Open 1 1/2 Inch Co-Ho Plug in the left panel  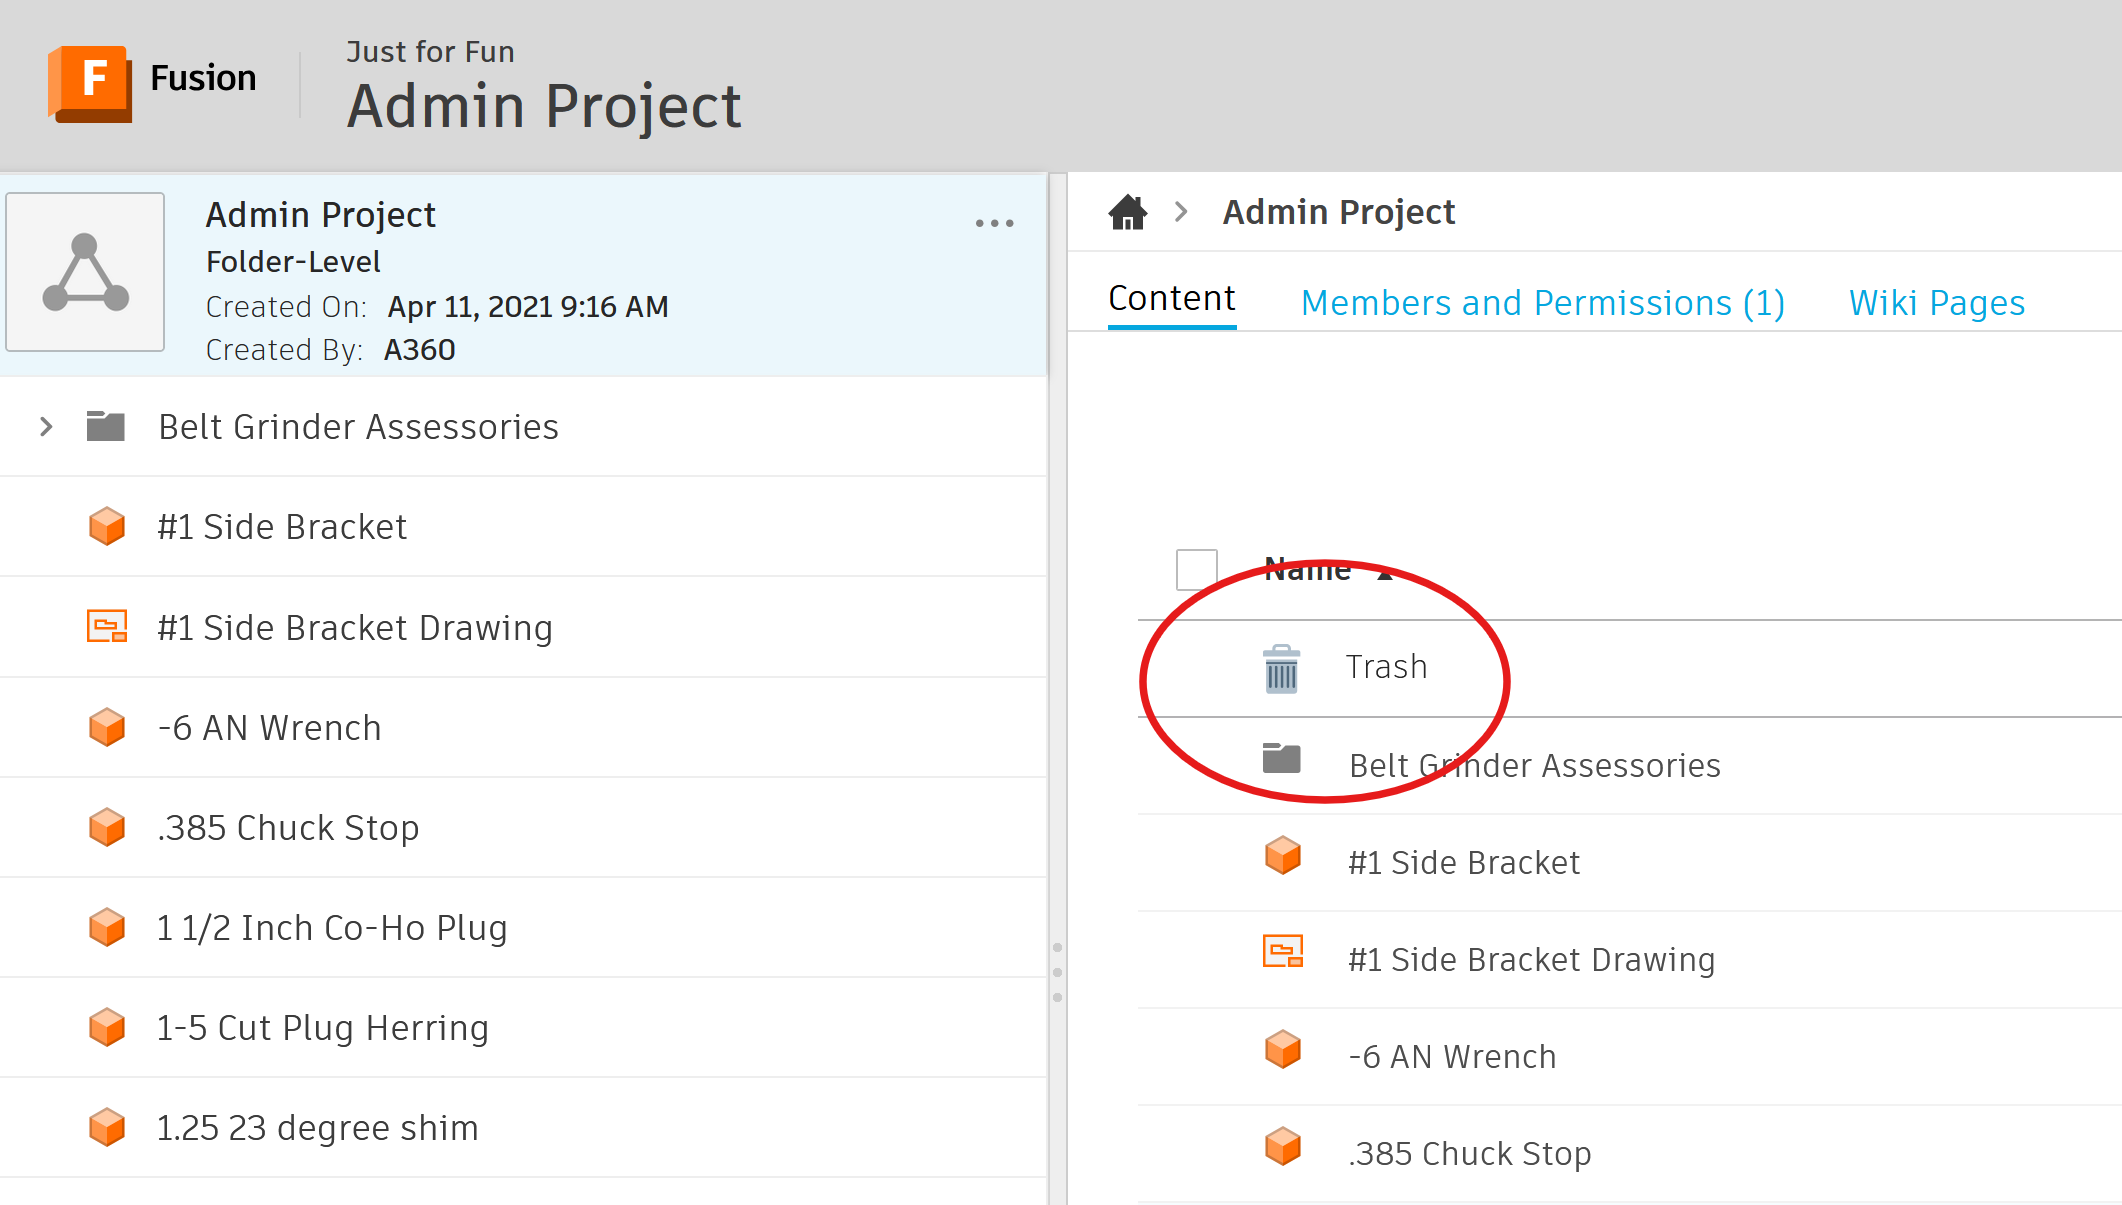pos(331,928)
